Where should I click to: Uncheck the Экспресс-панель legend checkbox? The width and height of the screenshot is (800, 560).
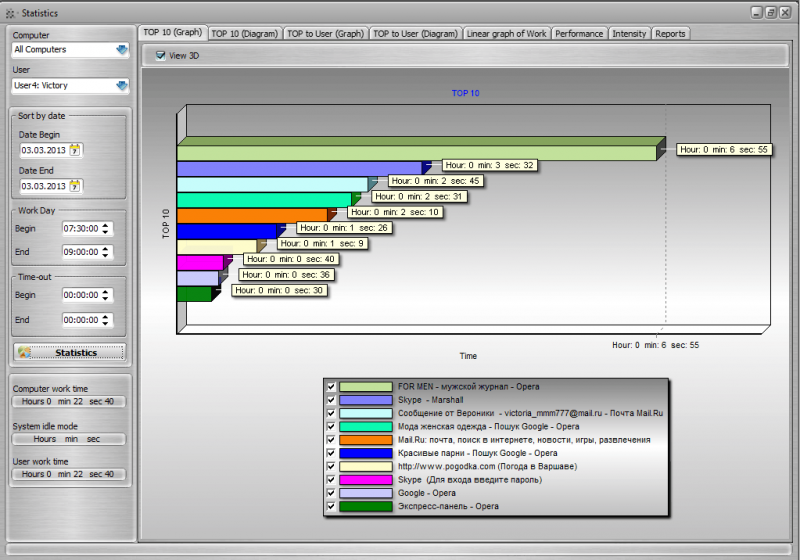[x=331, y=506]
